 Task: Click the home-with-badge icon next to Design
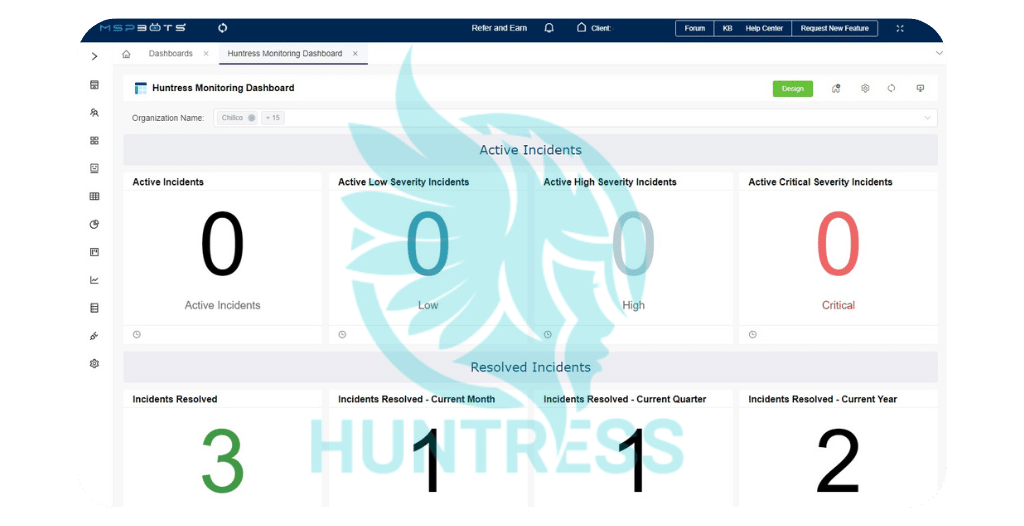pos(836,88)
